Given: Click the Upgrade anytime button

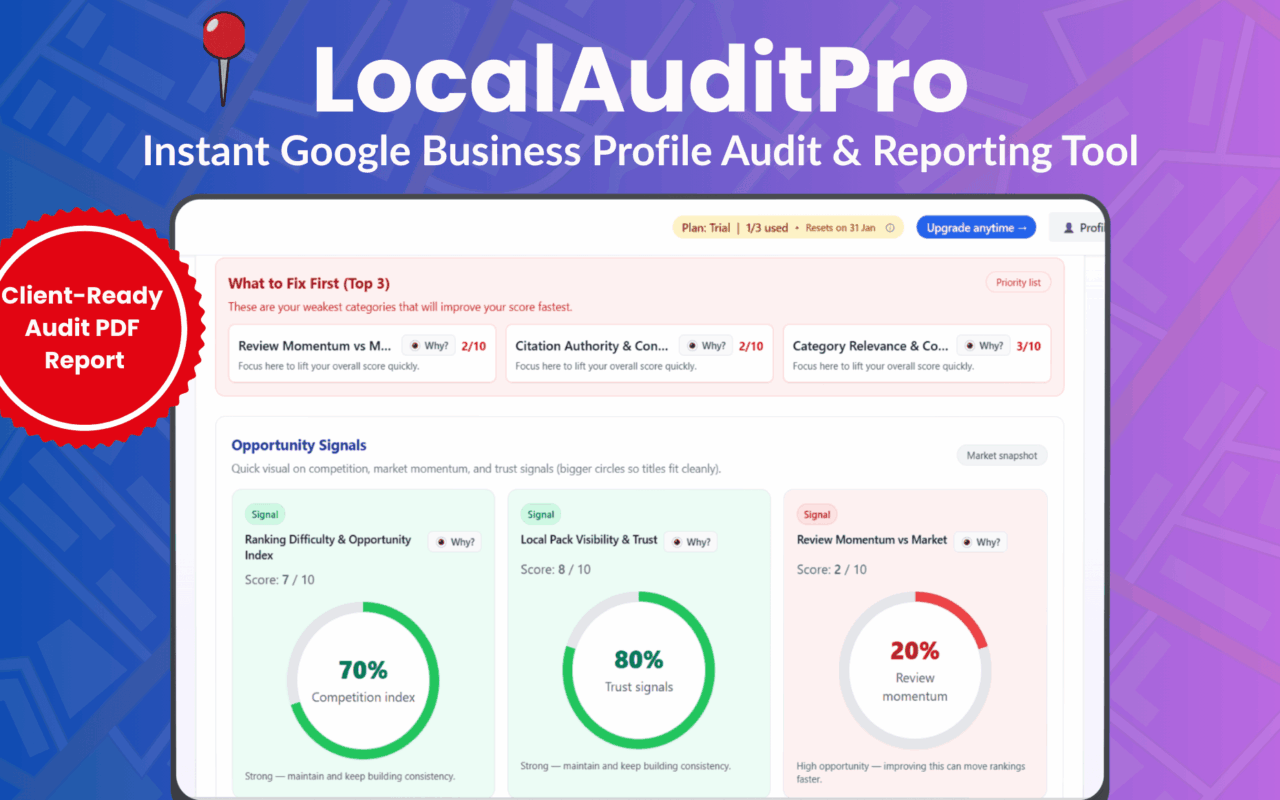Looking at the screenshot, I should [976, 228].
